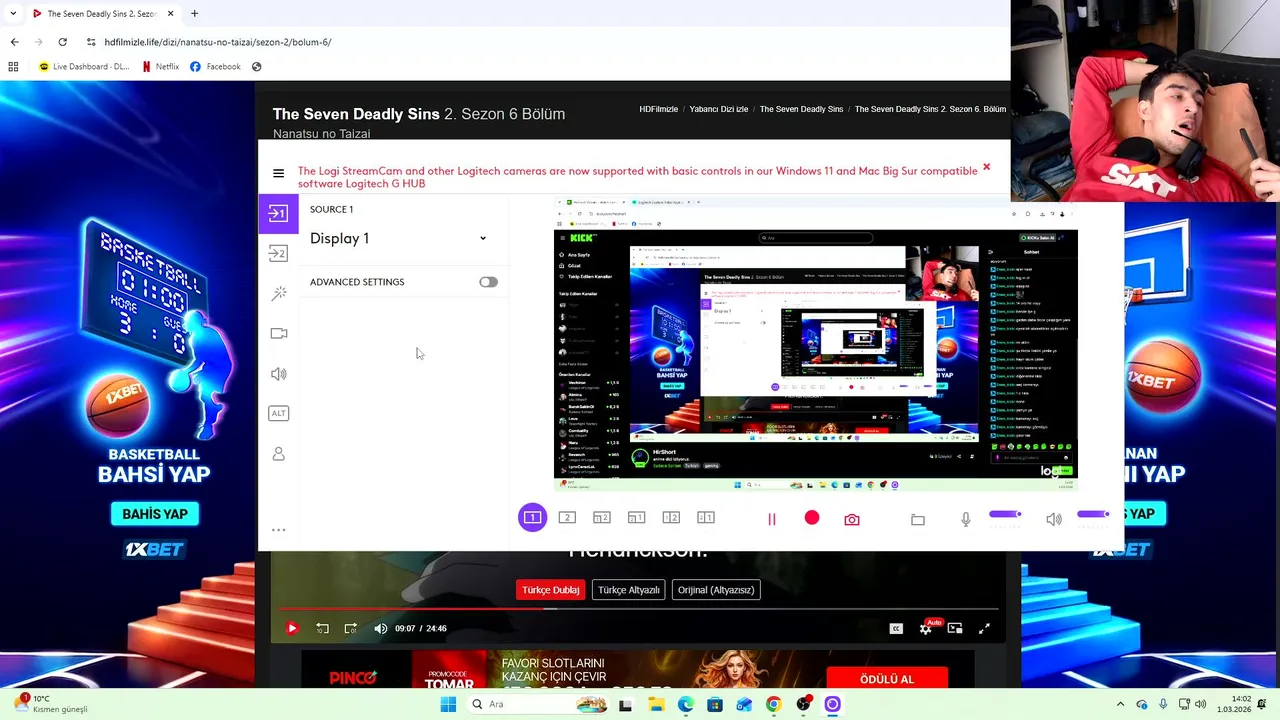The height and width of the screenshot is (720, 1280).
Task: Toggle the CC subtitles button
Action: [x=896, y=628]
